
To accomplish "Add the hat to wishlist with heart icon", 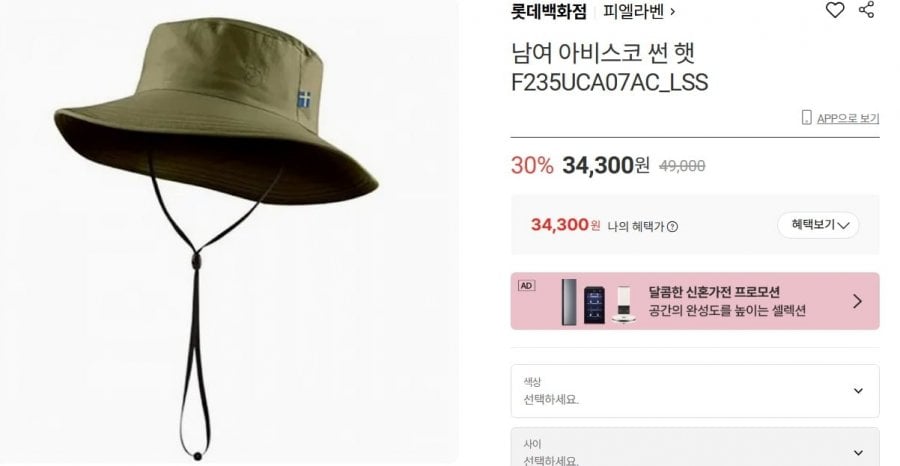I will [x=835, y=10].
